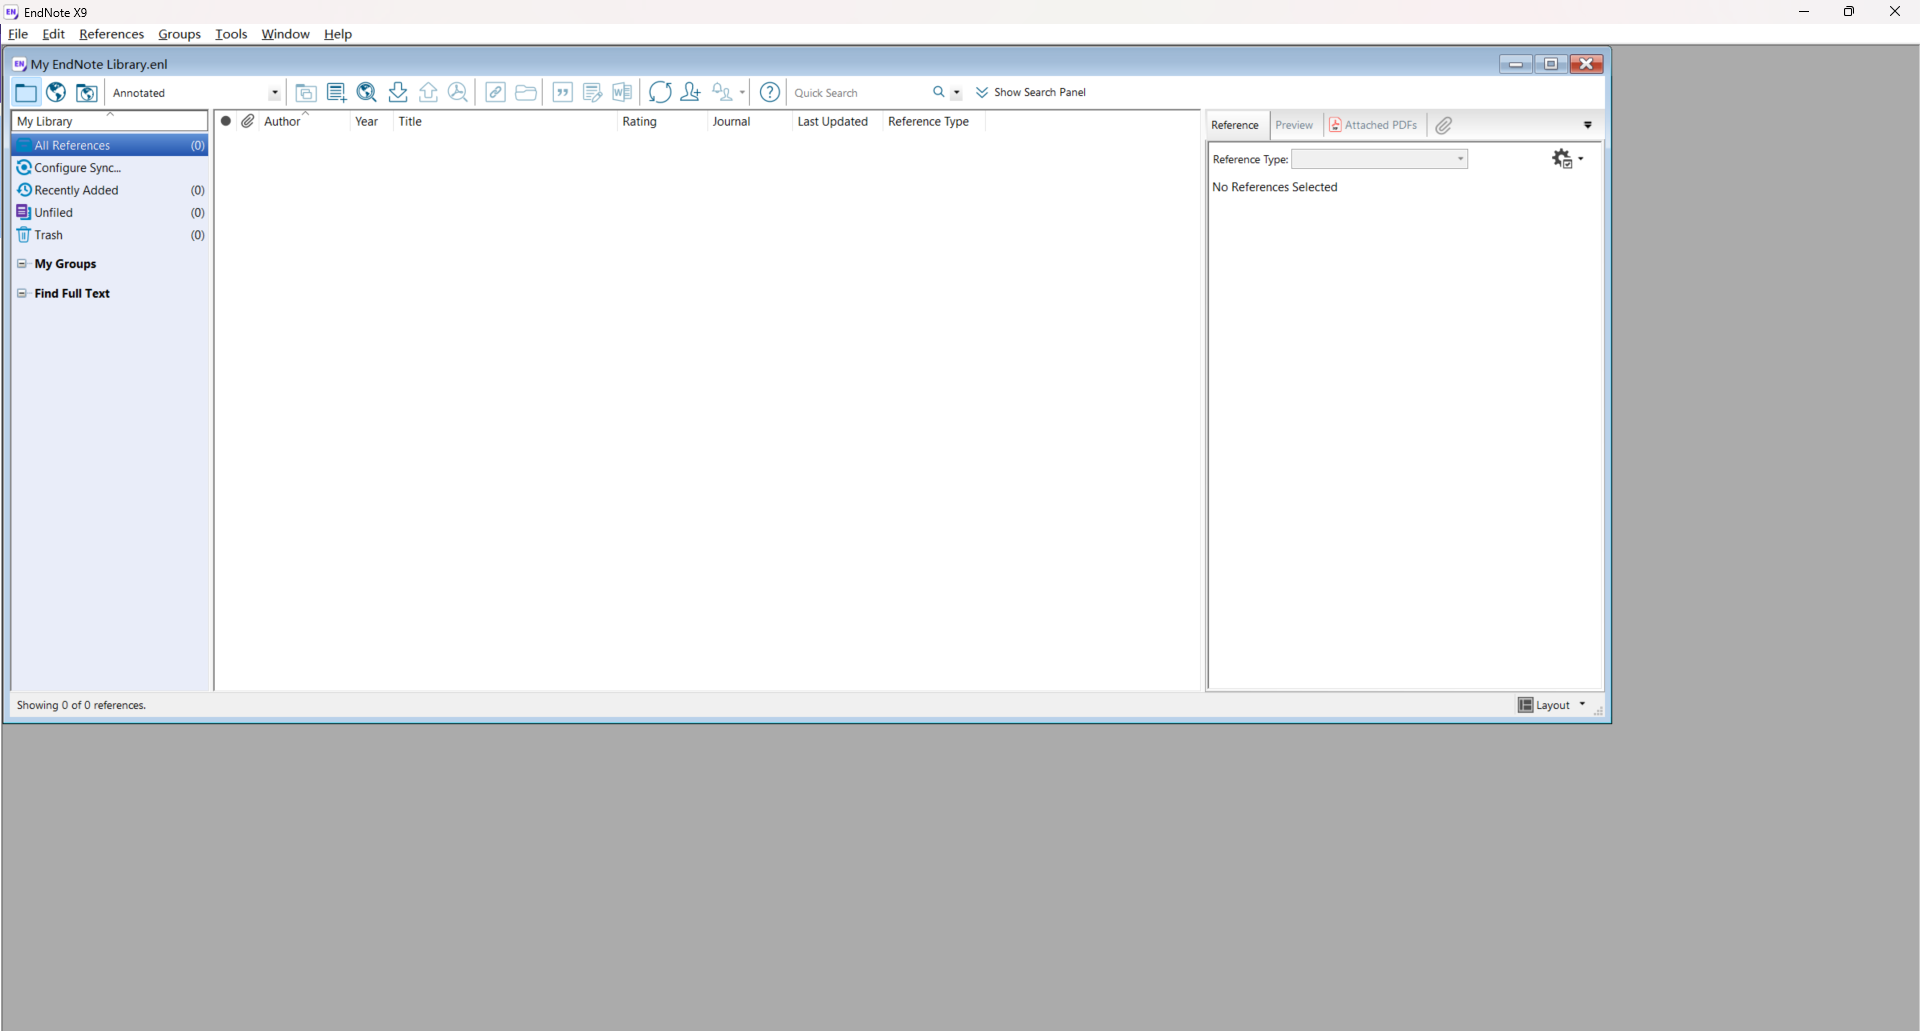Select All References in sidebar
Image resolution: width=1920 pixels, height=1031 pixels.
(x=110, y=146)
